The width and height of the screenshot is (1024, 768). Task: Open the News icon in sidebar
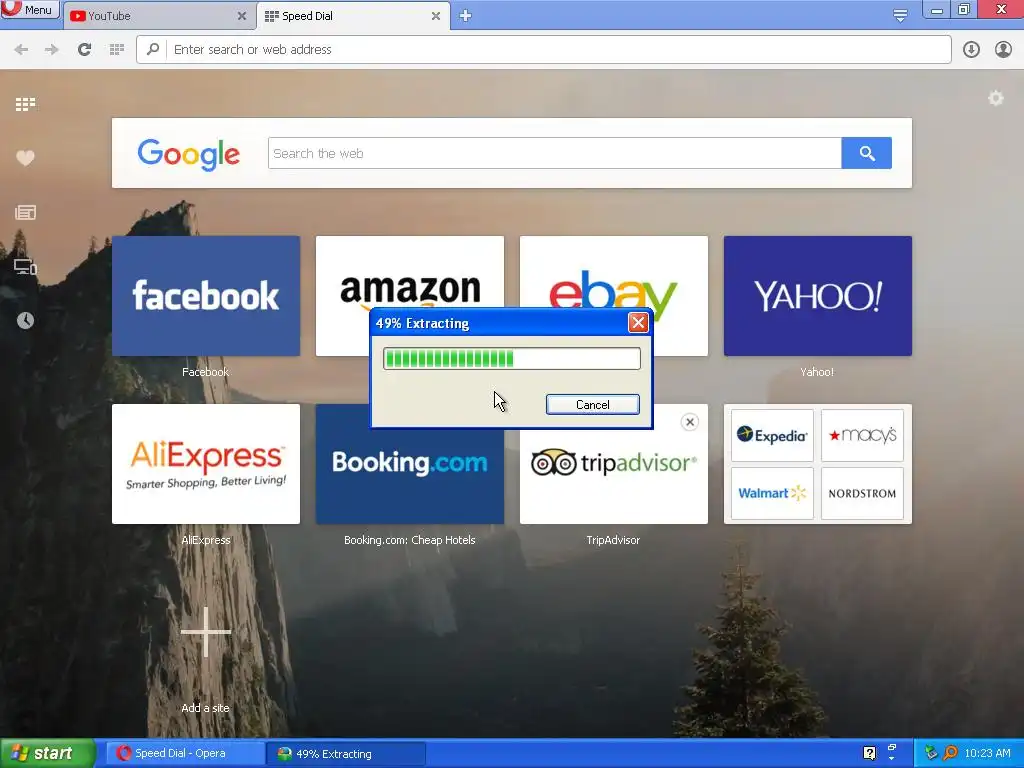point(25,212)
